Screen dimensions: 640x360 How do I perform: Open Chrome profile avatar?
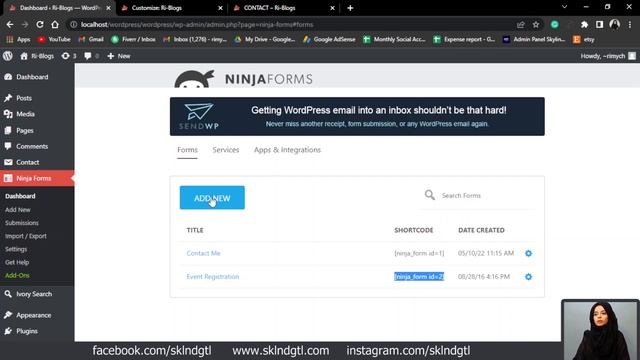[x=614, y=24]
